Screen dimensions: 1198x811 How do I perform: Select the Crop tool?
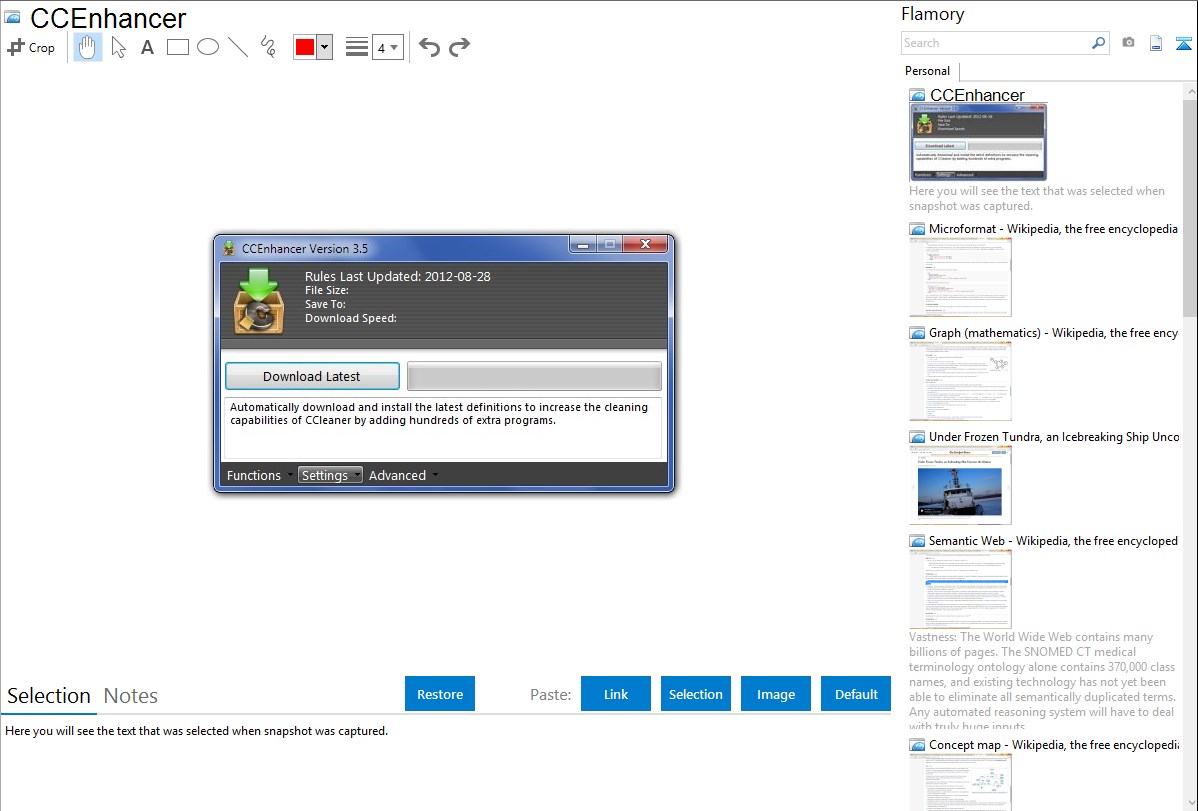coord(31,47)
